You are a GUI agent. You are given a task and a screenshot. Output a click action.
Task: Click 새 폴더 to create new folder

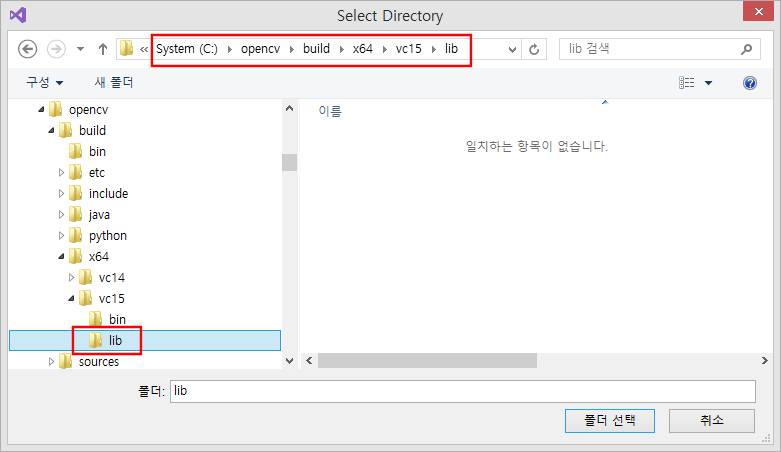pyautogui.click(x=114, y=83)
